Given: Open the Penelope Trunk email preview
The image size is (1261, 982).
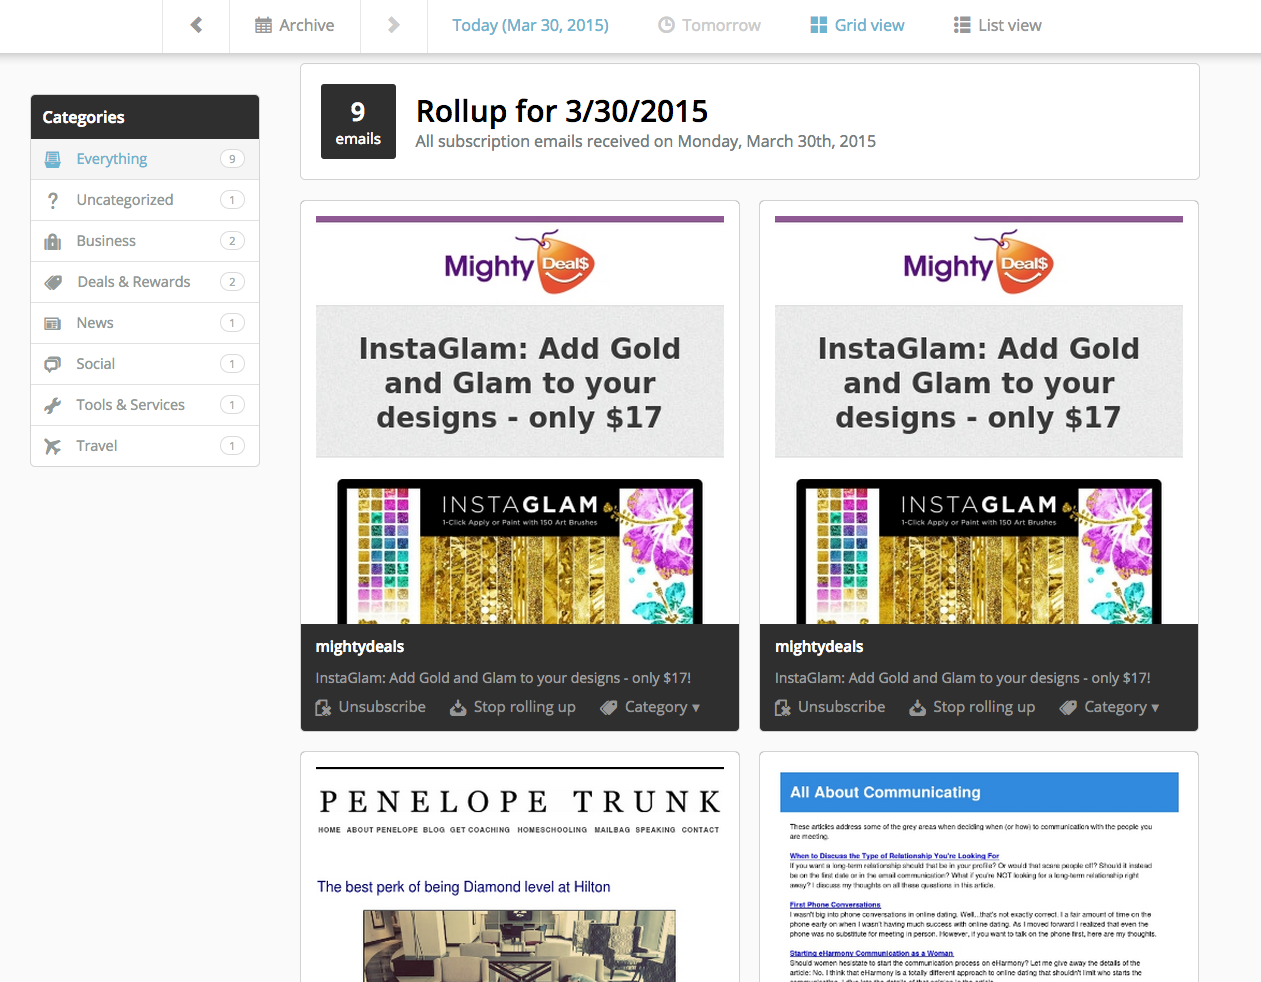Looking at the screenshot, I should click(520, 870).
